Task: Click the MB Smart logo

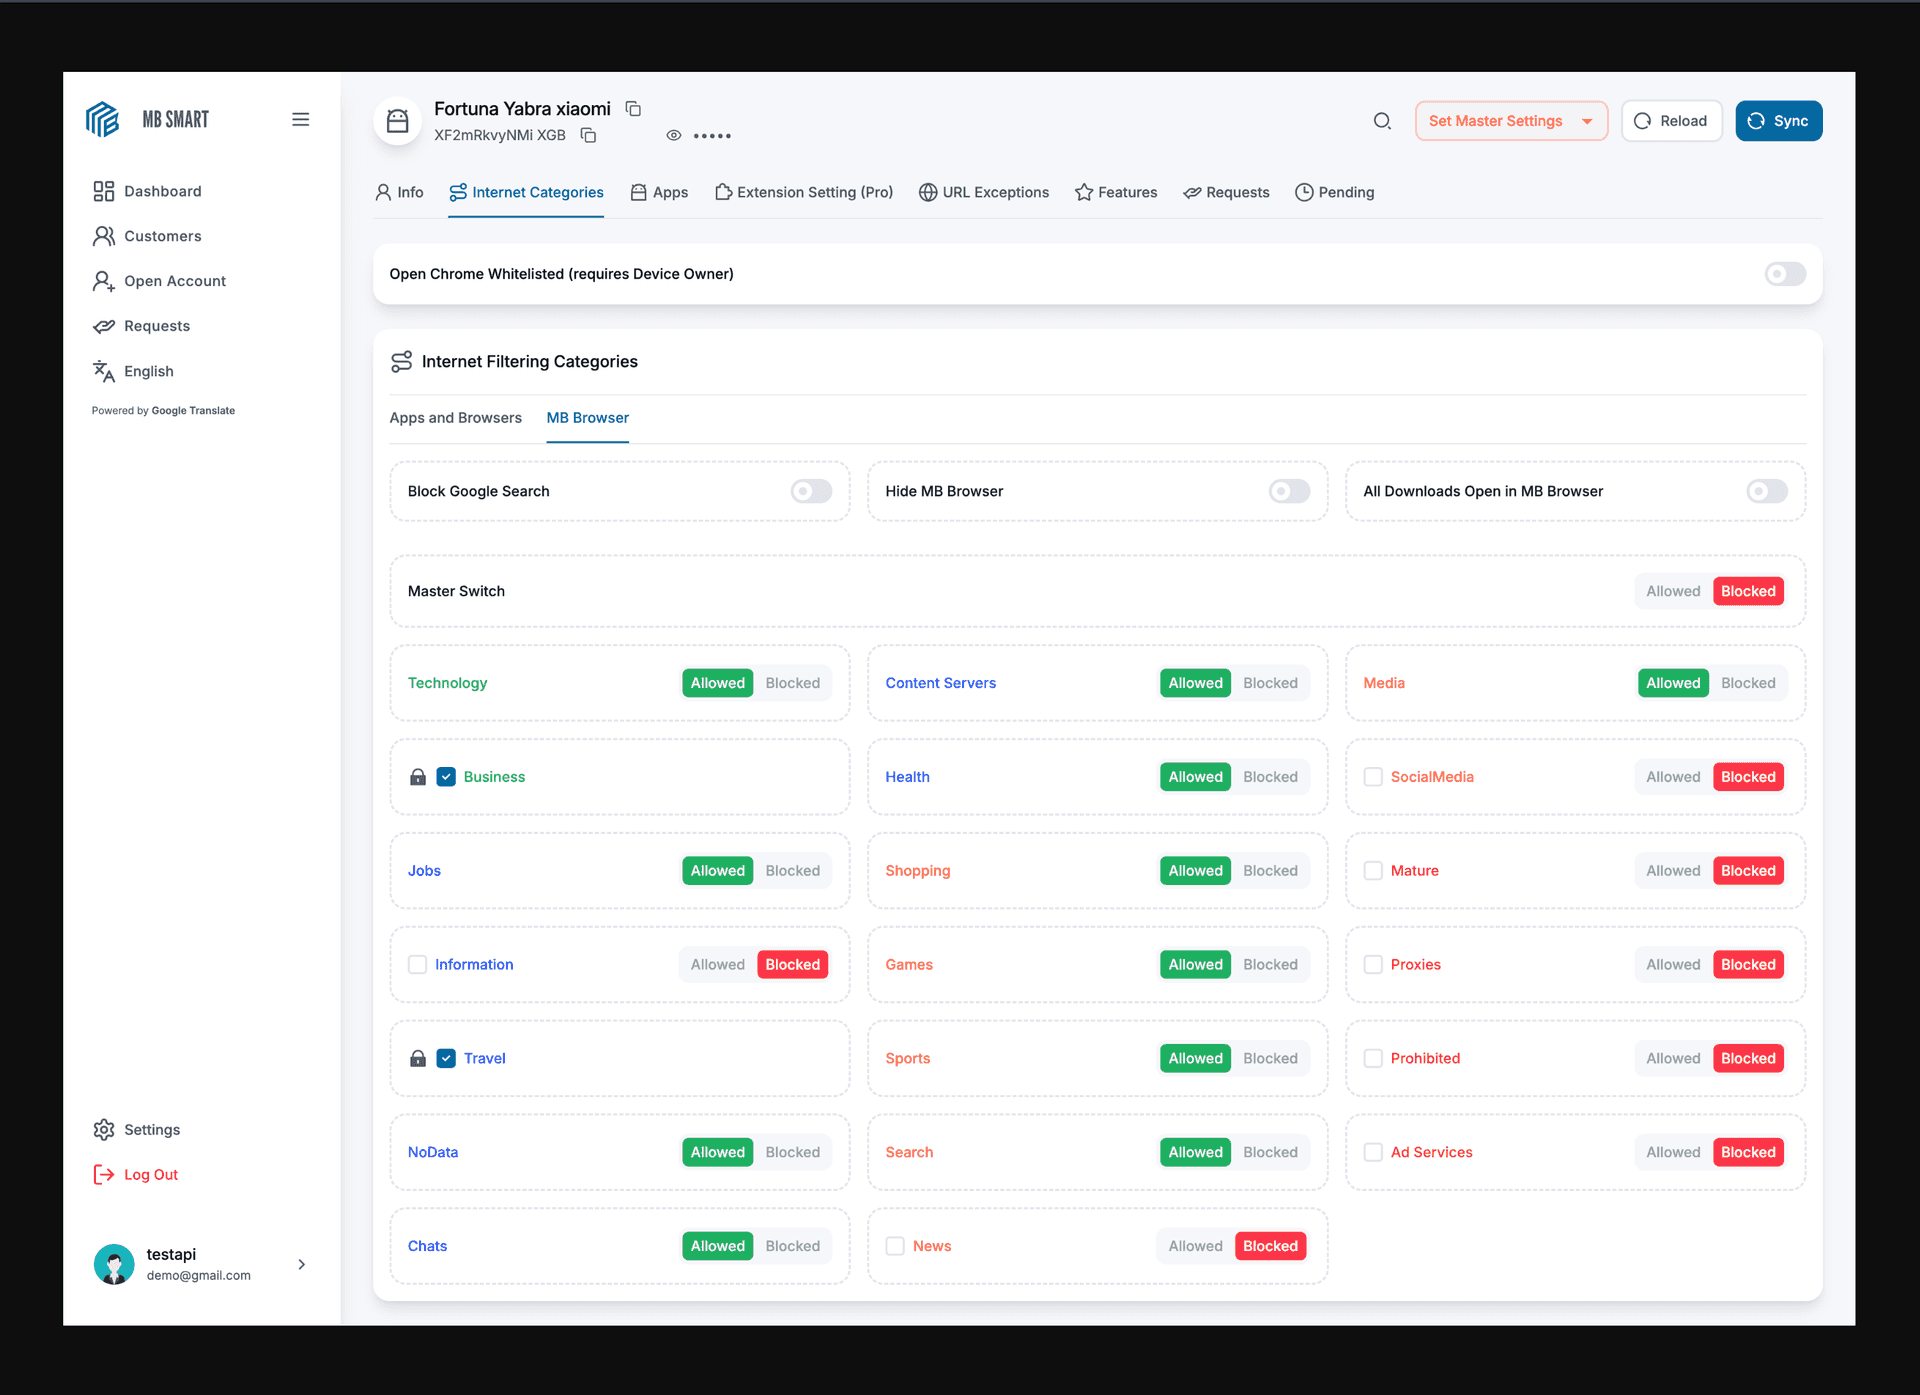Action: pos(103,119)
